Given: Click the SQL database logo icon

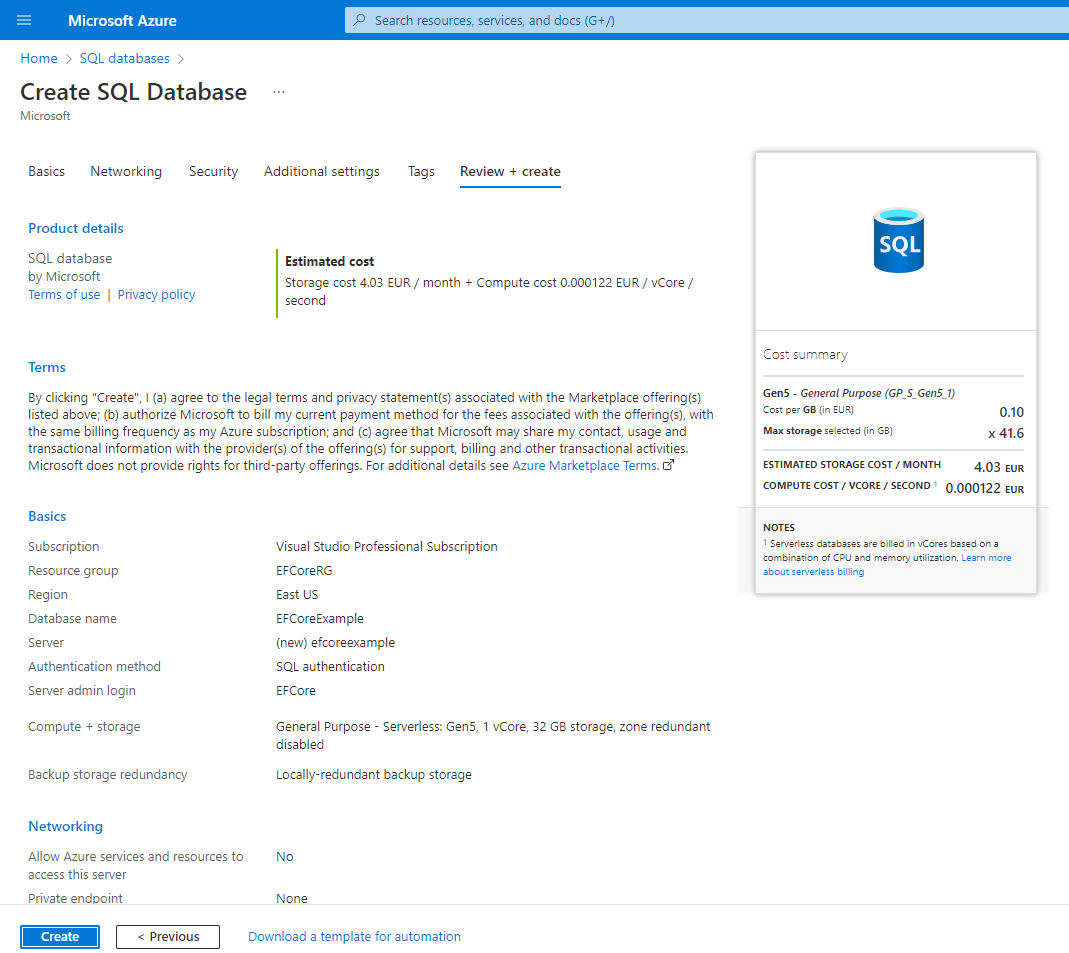Looking at the screenshot, I should (x=897, y=241).
